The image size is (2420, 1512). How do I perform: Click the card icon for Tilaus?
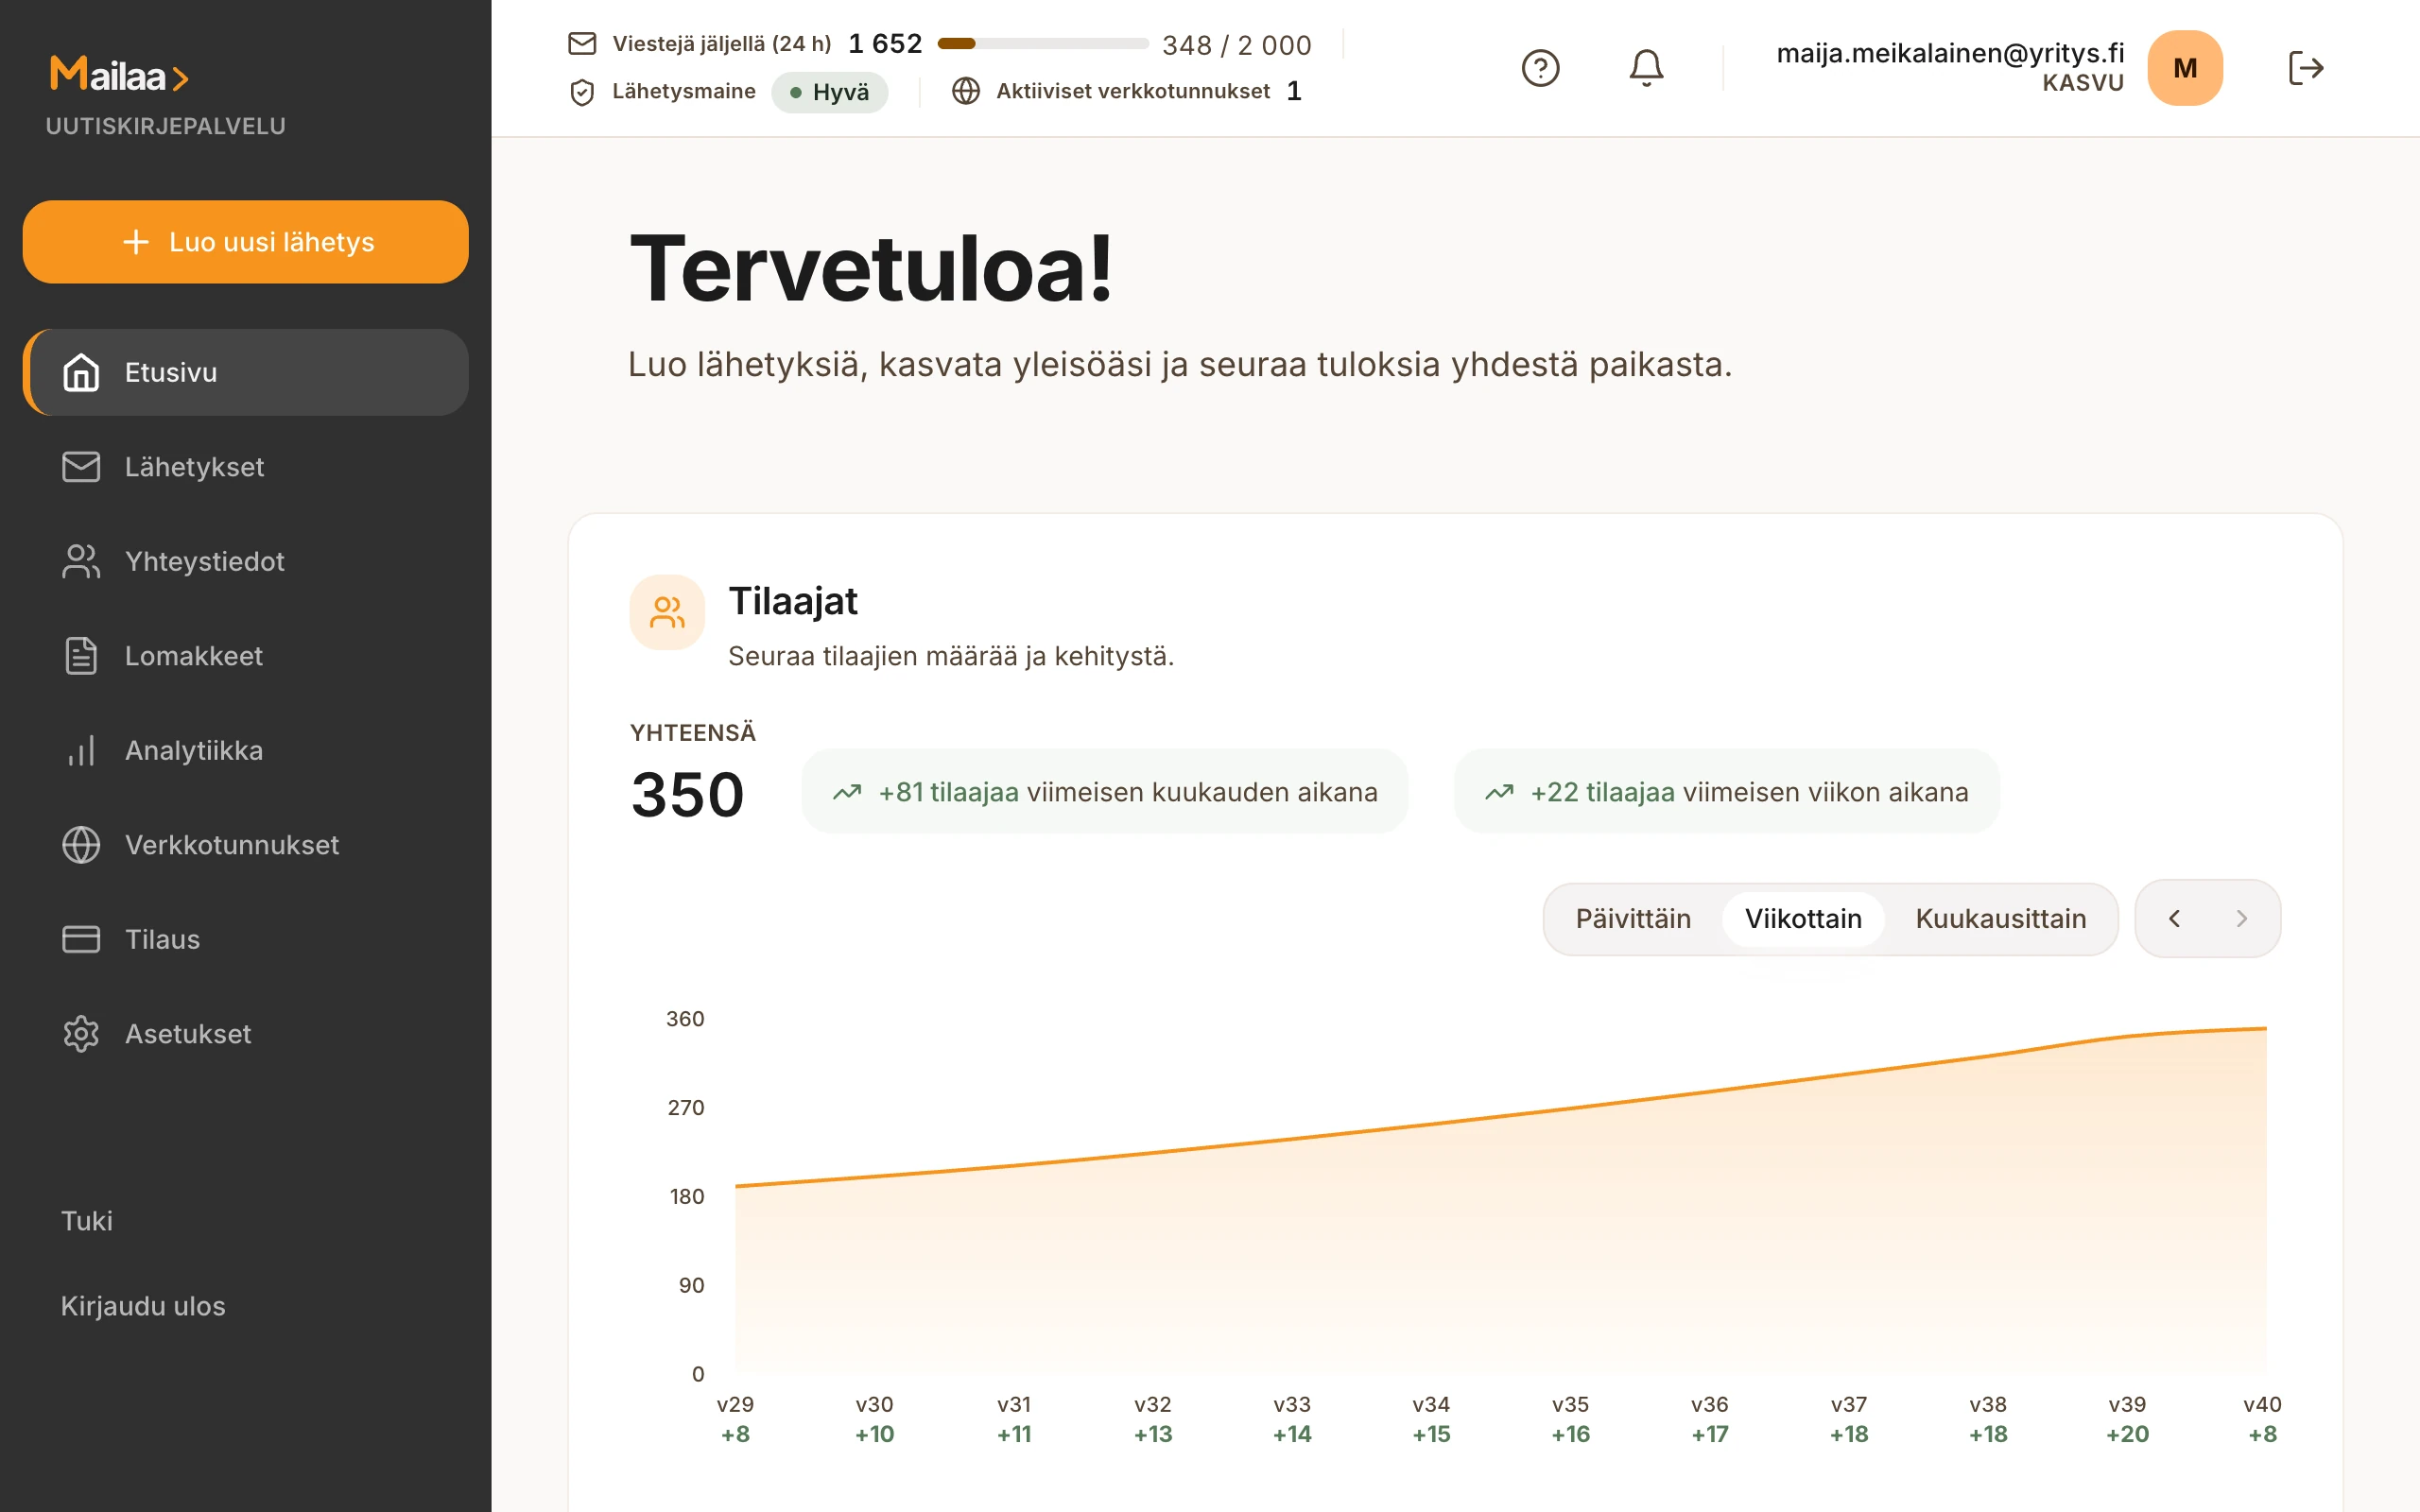[x=81, y=939]
